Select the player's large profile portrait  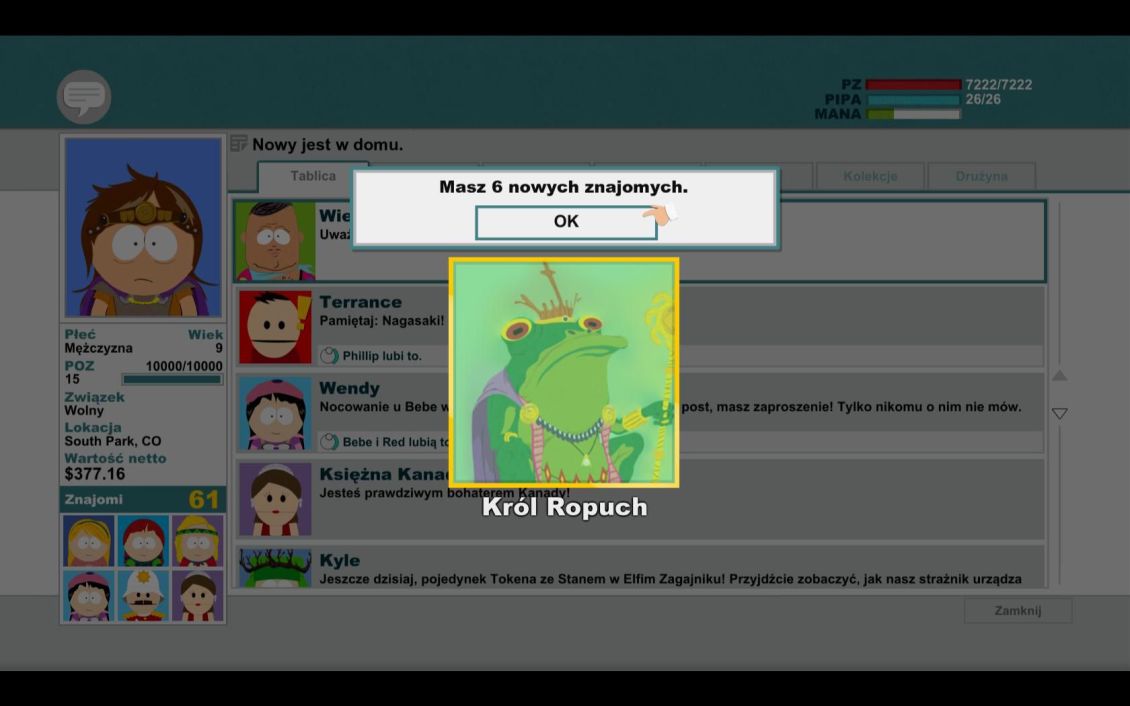coord(143,228)
